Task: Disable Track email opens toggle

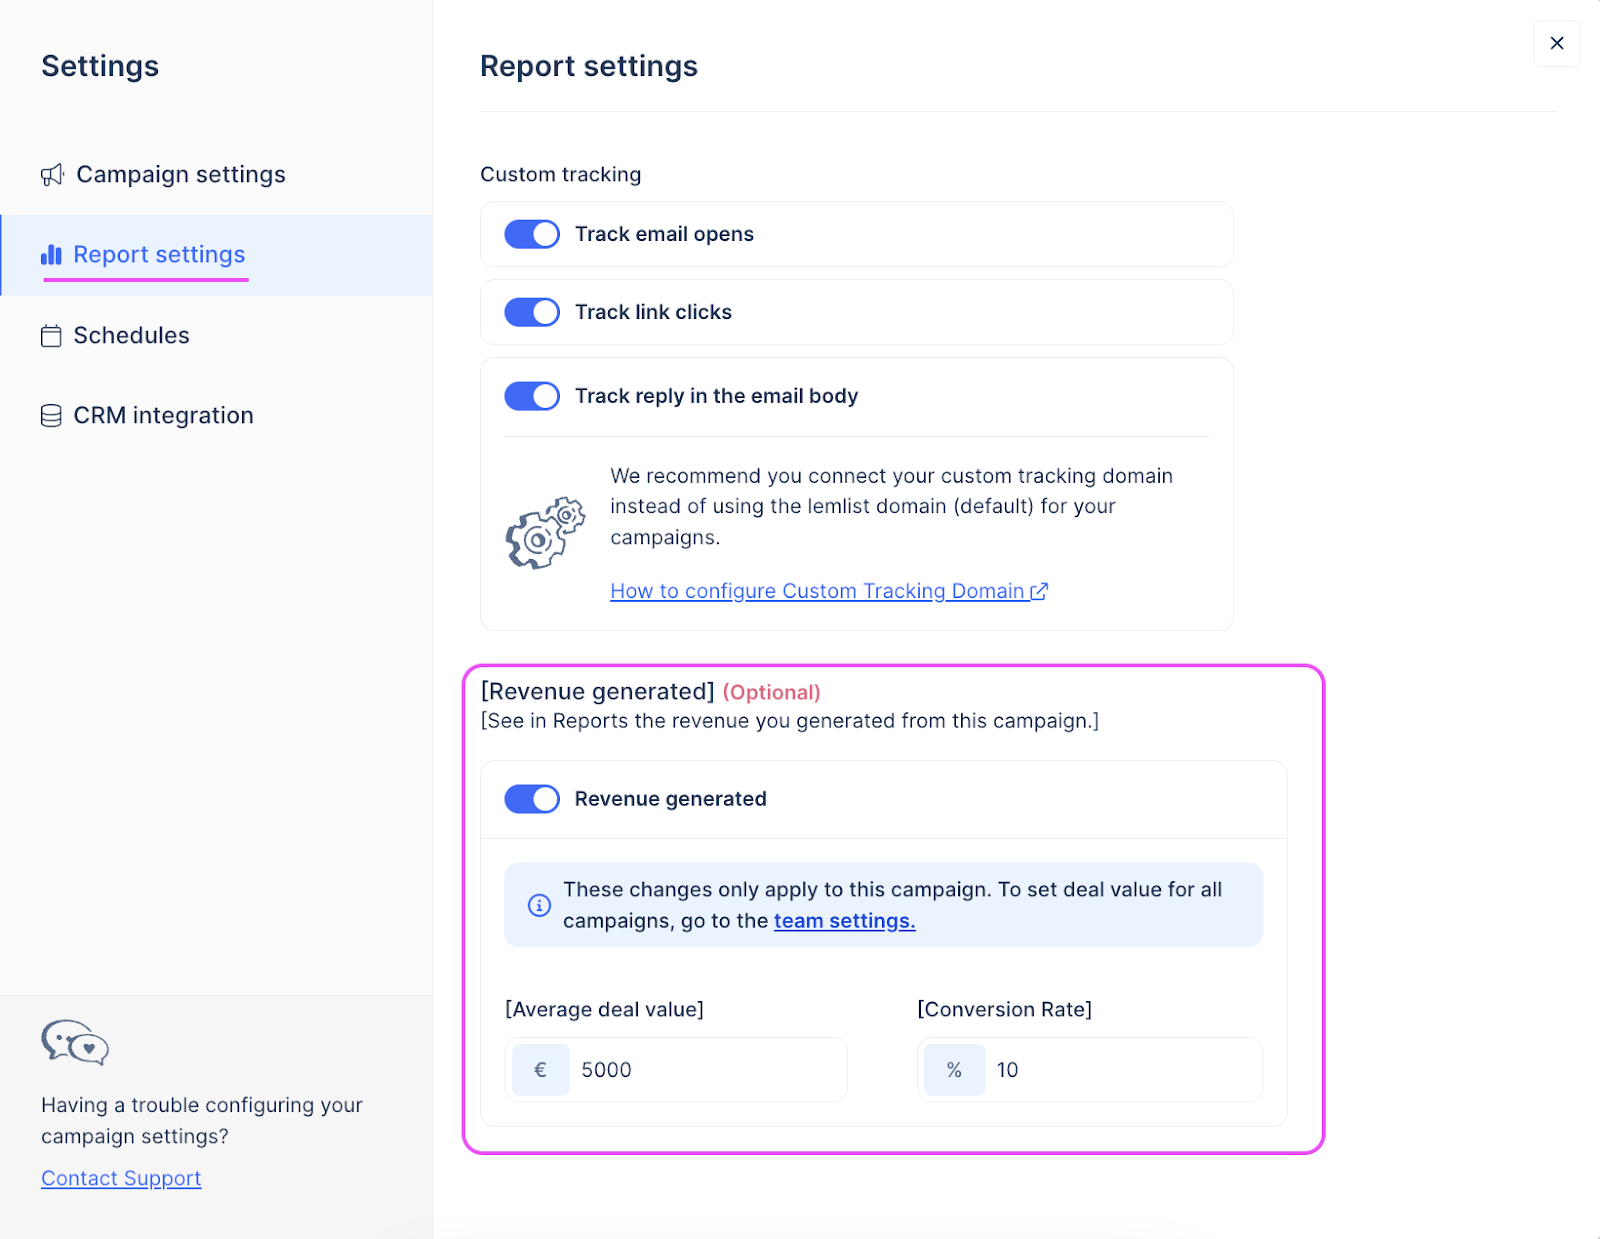Action: pos(532,234)
